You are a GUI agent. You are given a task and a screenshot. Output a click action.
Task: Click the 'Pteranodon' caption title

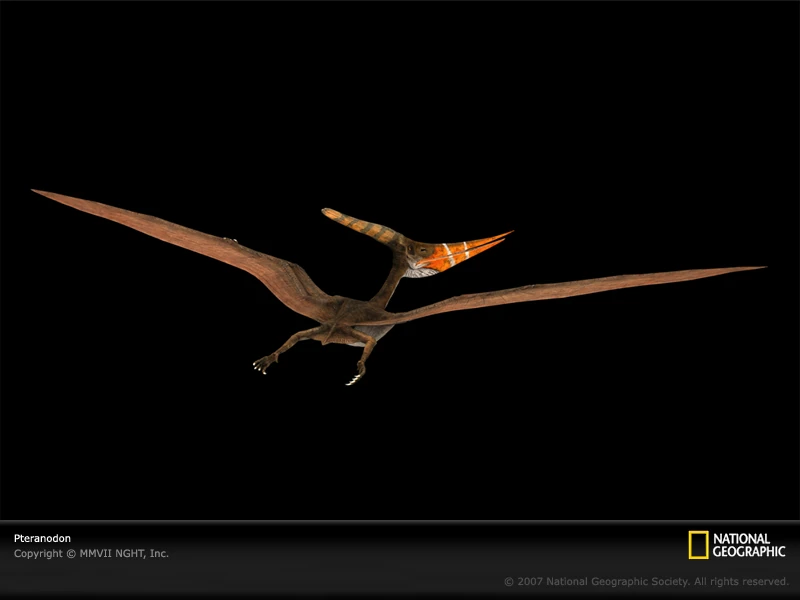coord(42,538)
